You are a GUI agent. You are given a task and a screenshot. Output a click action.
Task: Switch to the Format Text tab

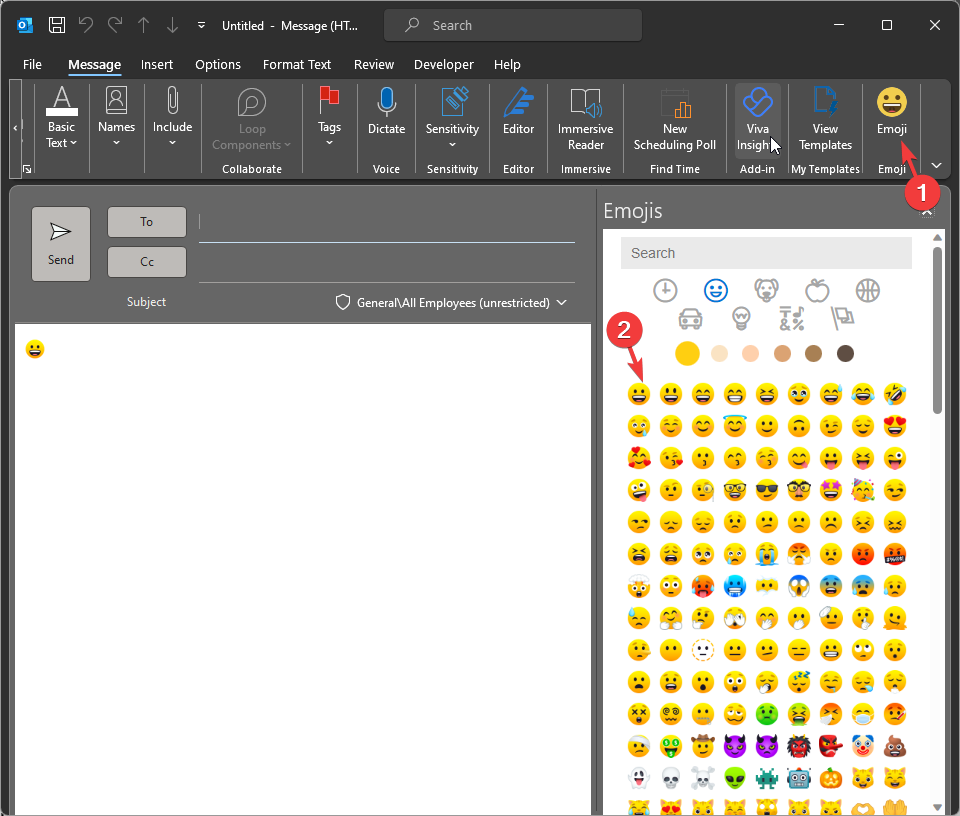[297, 64]
